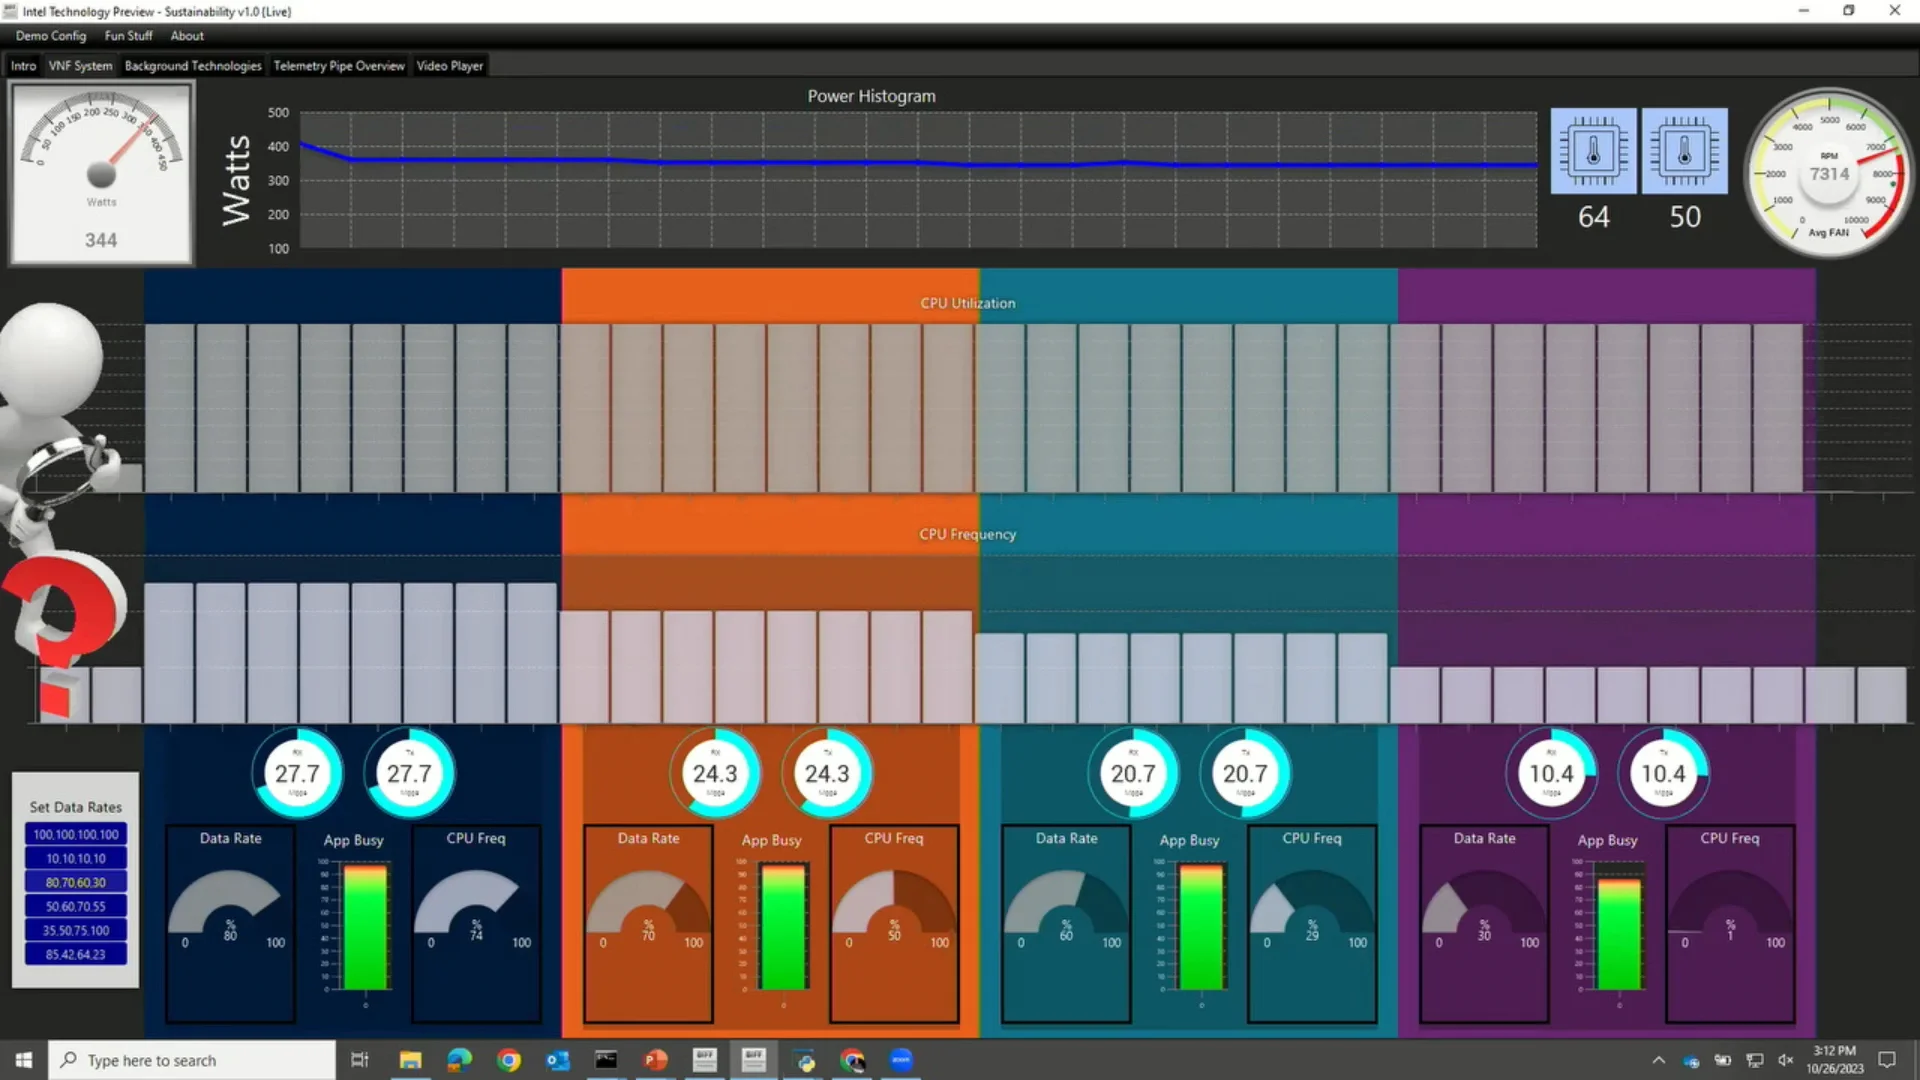Viewport: 1920px width, 1080px height.
Task: Unmute the speaker volume tray icon
Action: (1786, 1060)
